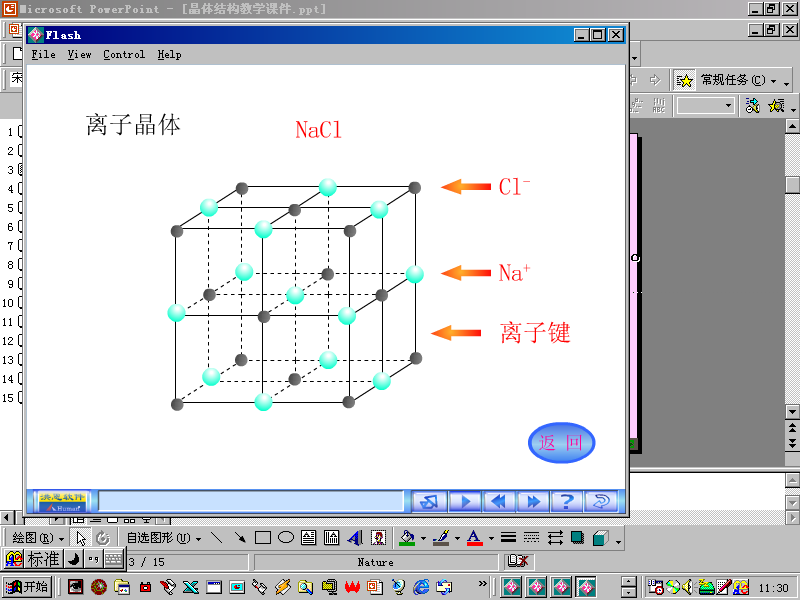
Task: Open Flash player help via question mark icon
Action: pos(567,501)
